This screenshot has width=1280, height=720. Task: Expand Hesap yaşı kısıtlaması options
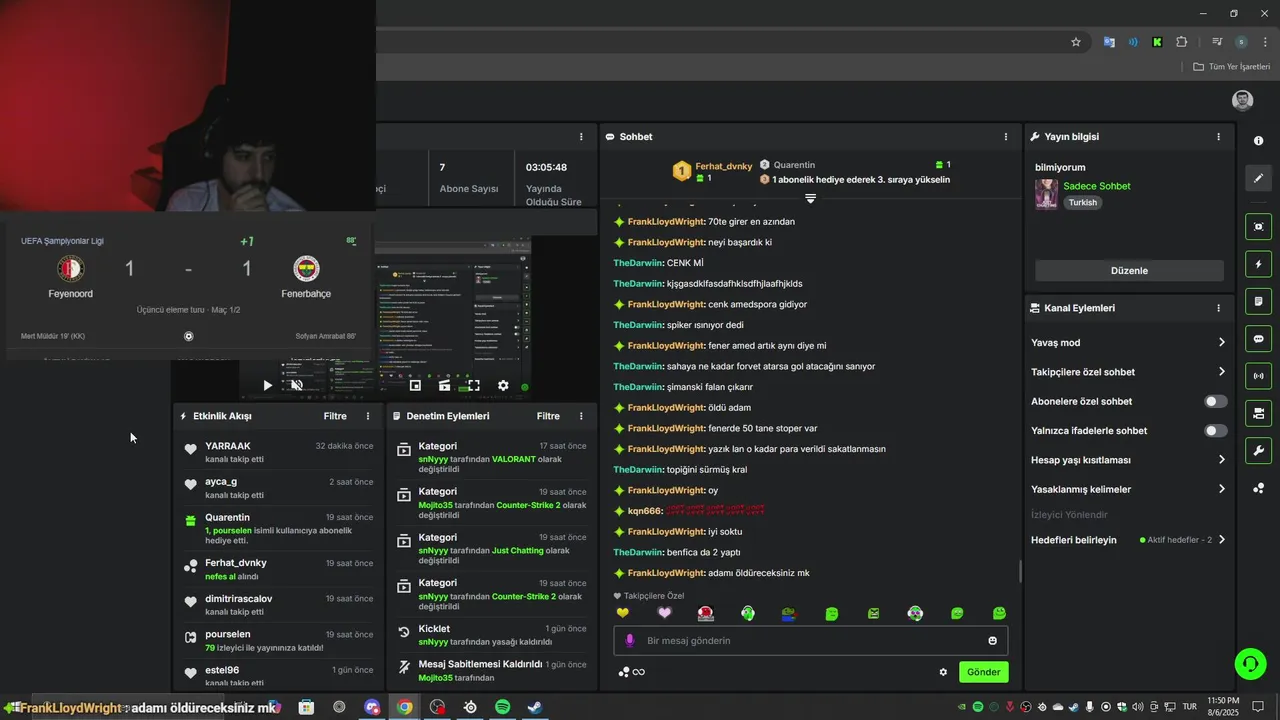click(1128, 460)
